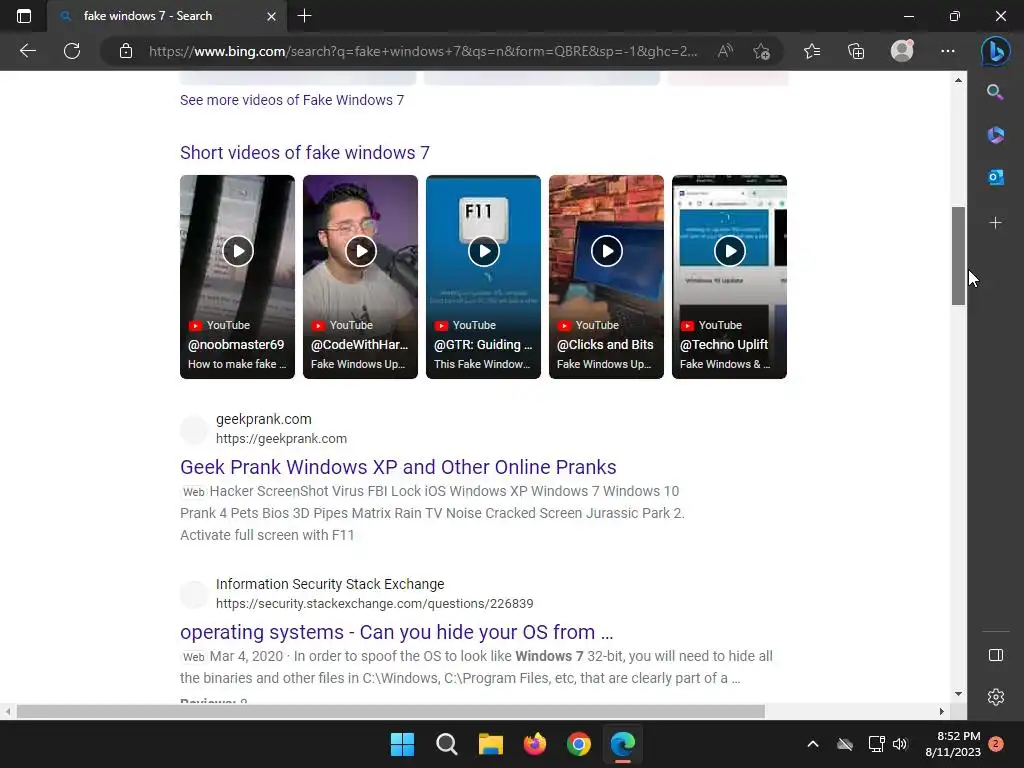Open sidebar settings gear
Viewport: 1024px width, 768px height.
click(x=995, y=697)
